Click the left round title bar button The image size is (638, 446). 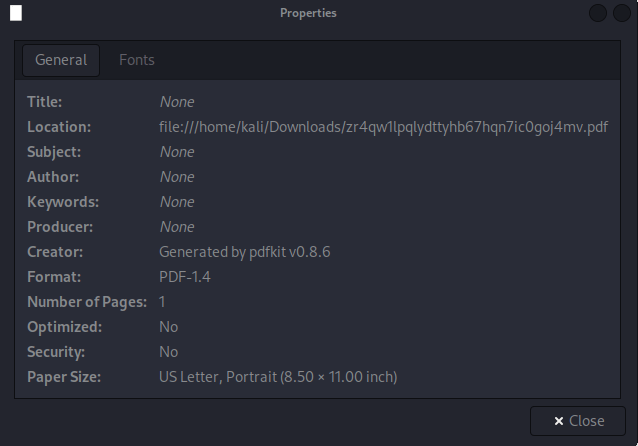[598, 13]
